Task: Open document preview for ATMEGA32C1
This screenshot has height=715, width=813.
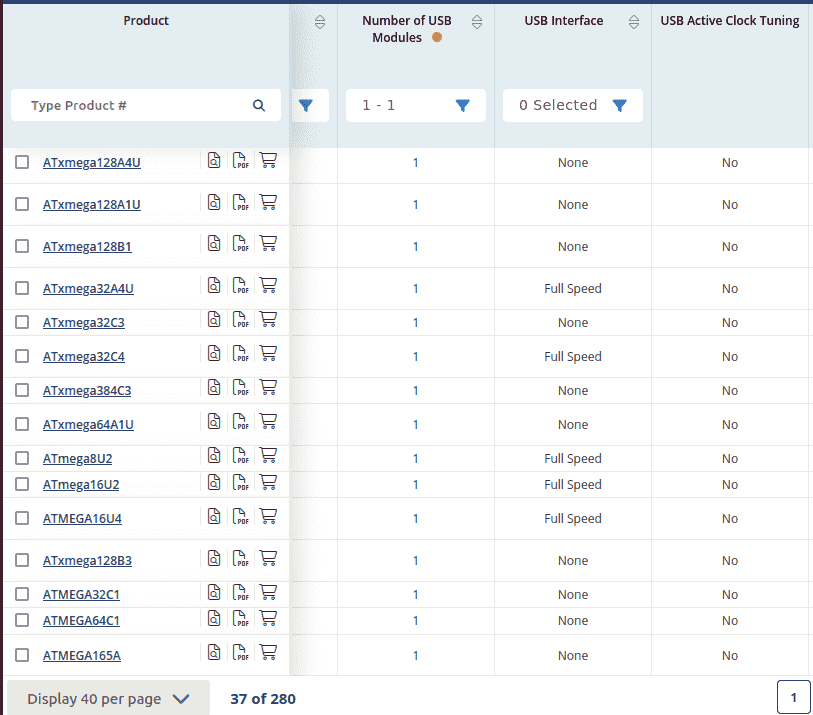Action: coord(214,592)
